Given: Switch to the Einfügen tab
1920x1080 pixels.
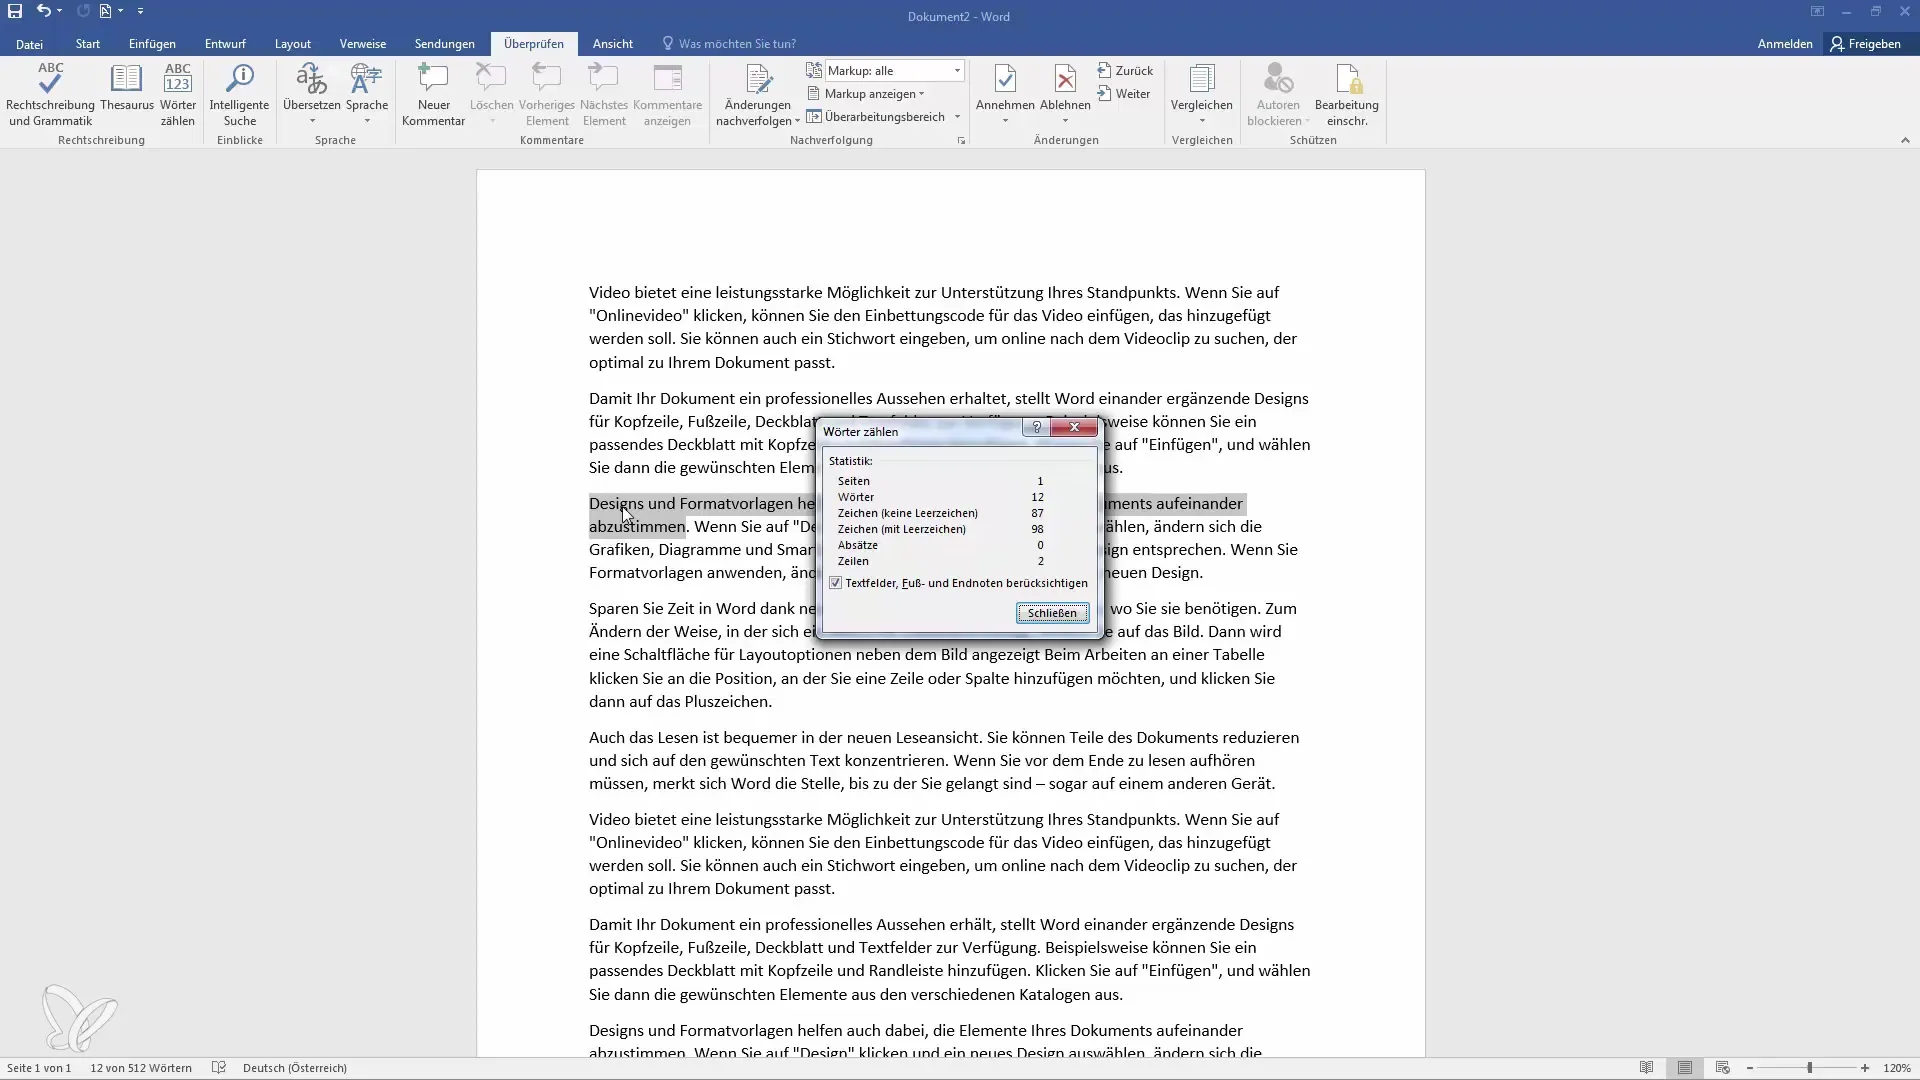Looking at the screenshot, I should (152, 44).
